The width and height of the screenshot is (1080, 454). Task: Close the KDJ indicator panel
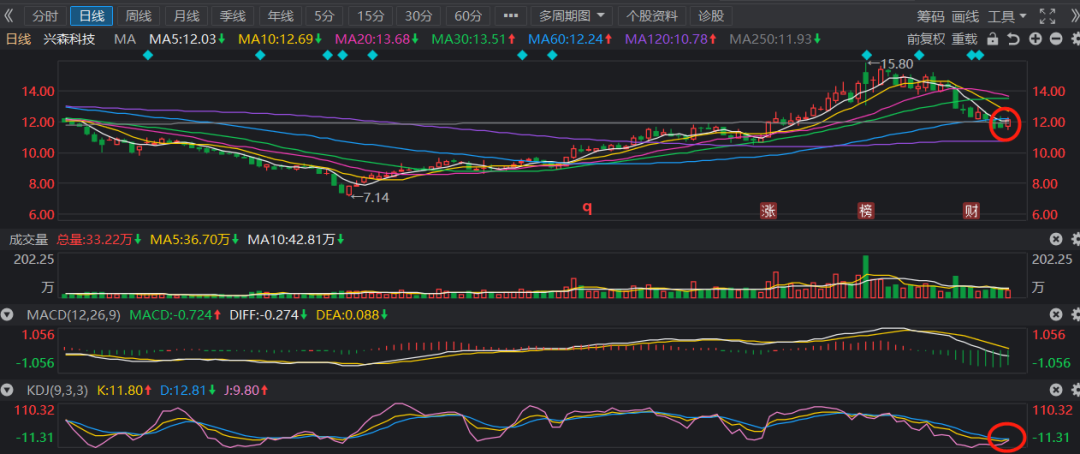(x=1055, y=388)
